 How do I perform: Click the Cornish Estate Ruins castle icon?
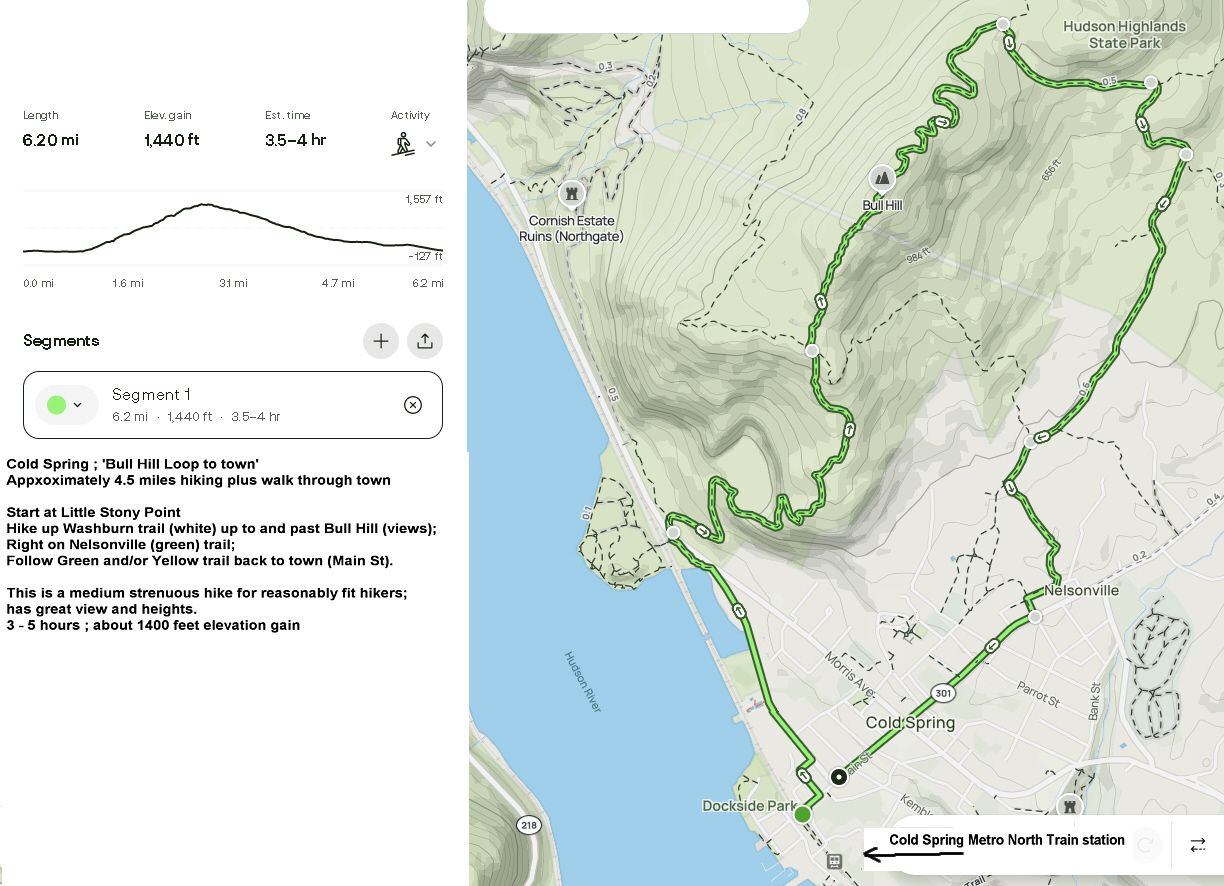point(571,191)
